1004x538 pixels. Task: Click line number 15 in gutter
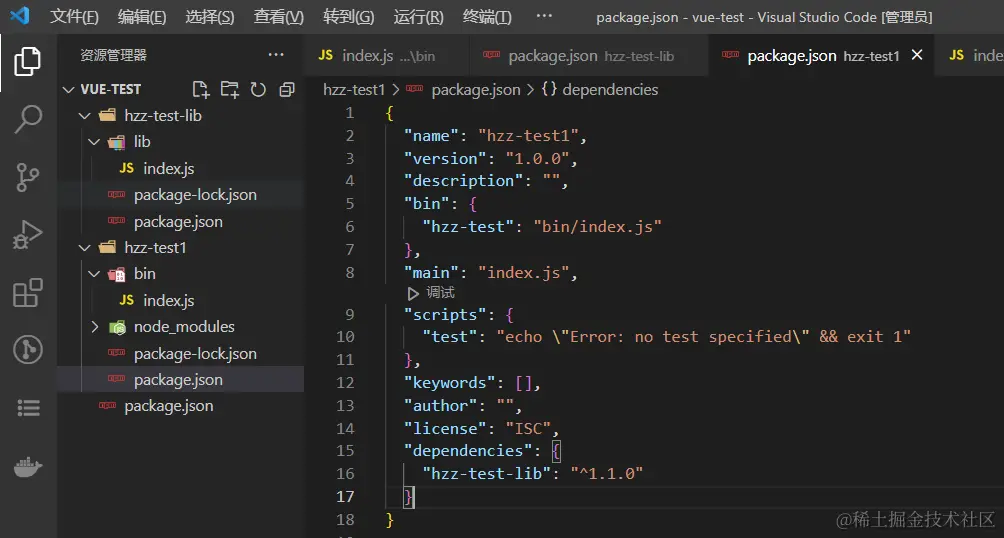[x=345, y=451]
